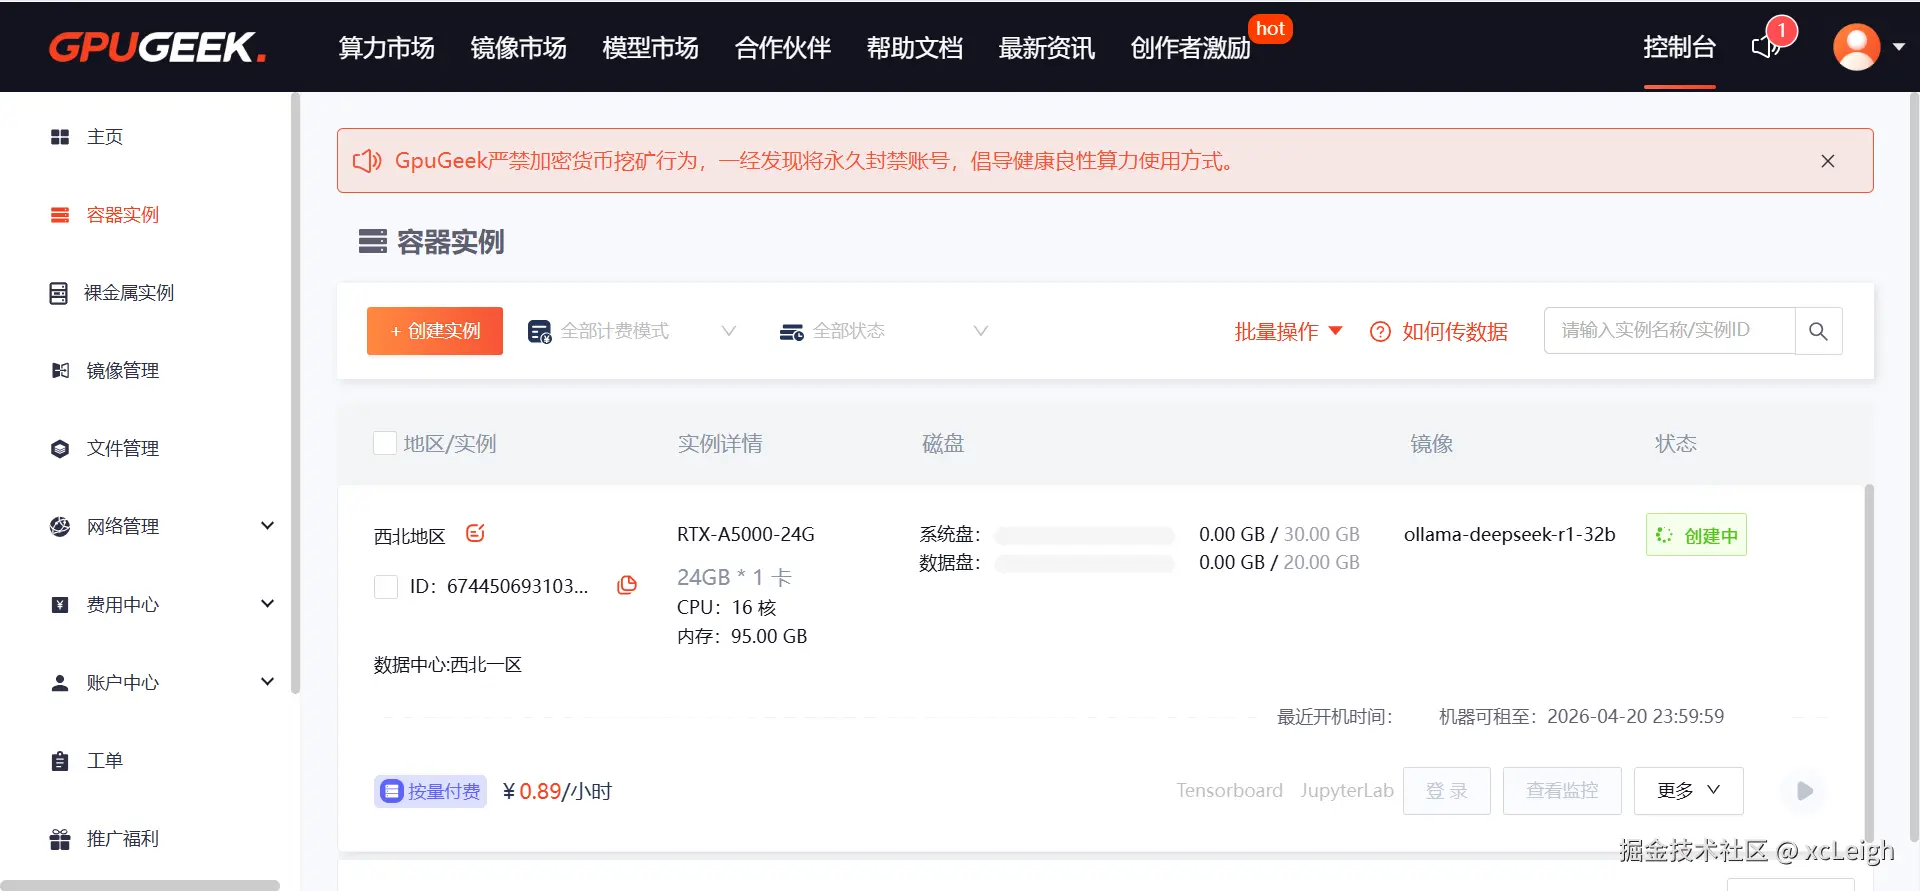Expand the 网络管理 sidebar submenu chevron
The width and height of the screenshot is (1920, 891).
click(267, 526)
